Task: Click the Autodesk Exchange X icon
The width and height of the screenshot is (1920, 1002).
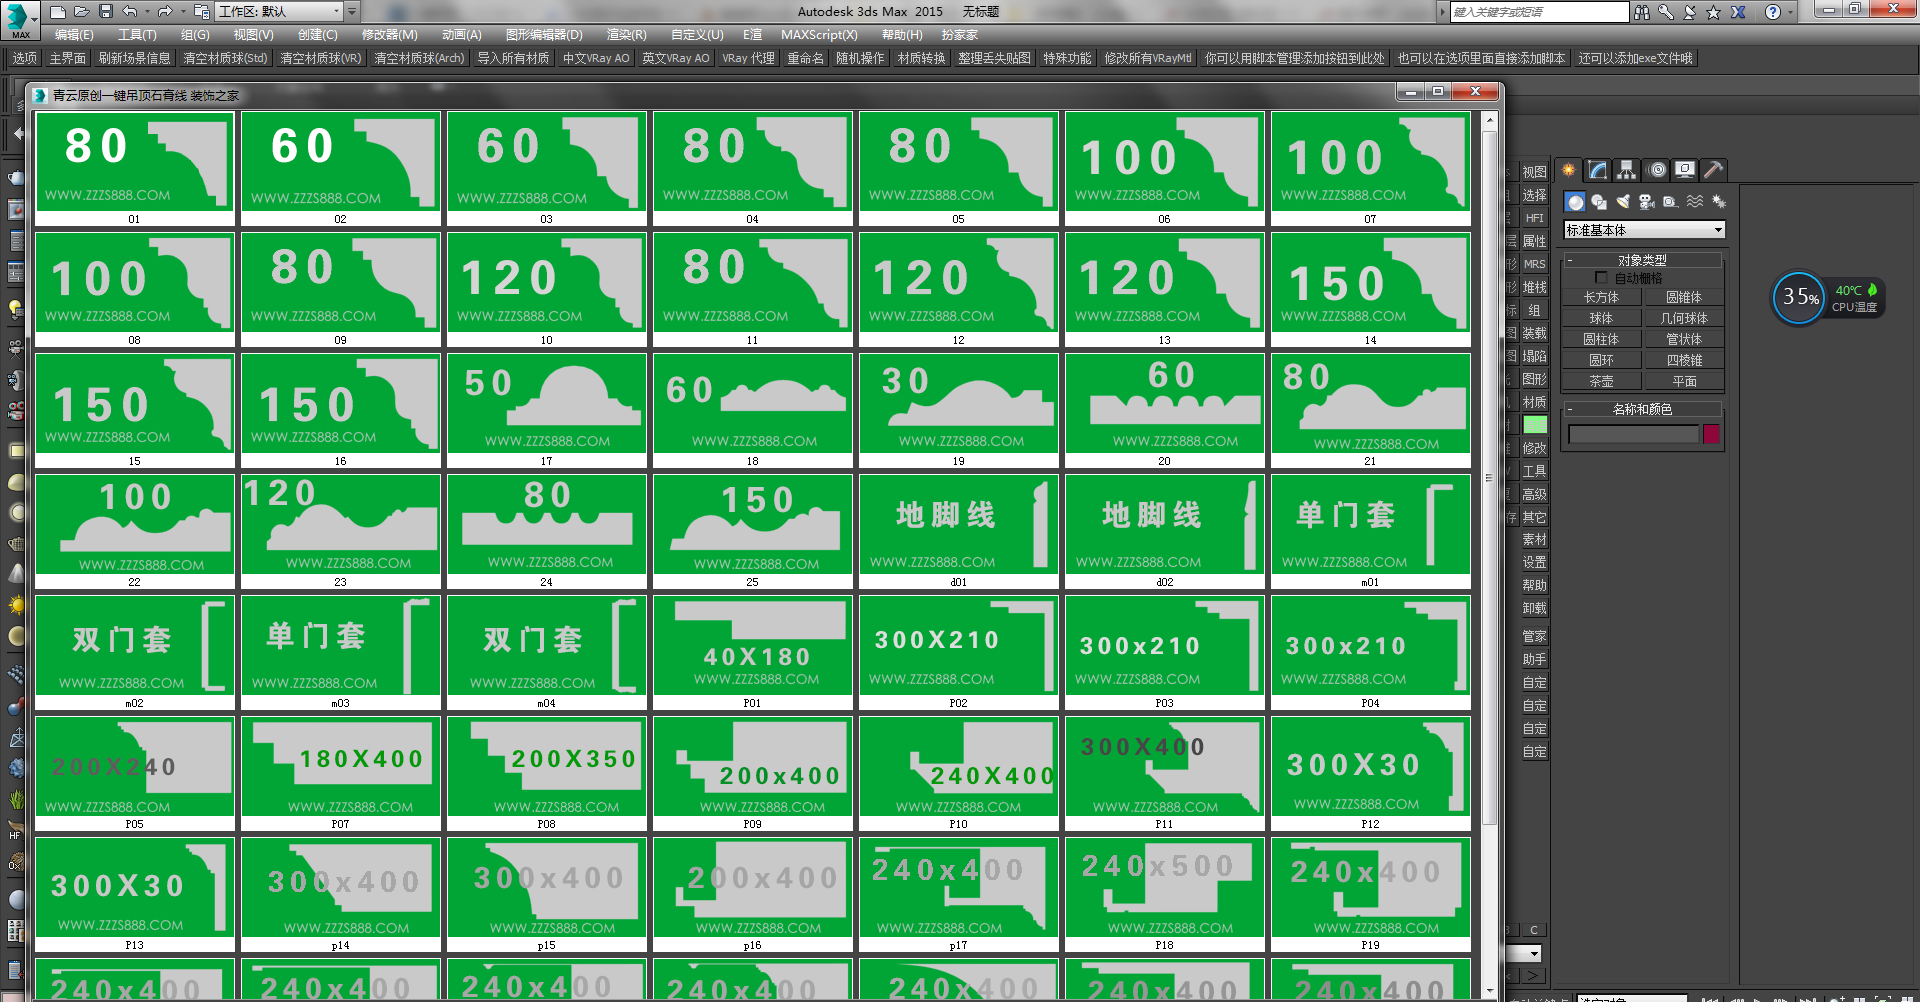Action: (1739, 12)
